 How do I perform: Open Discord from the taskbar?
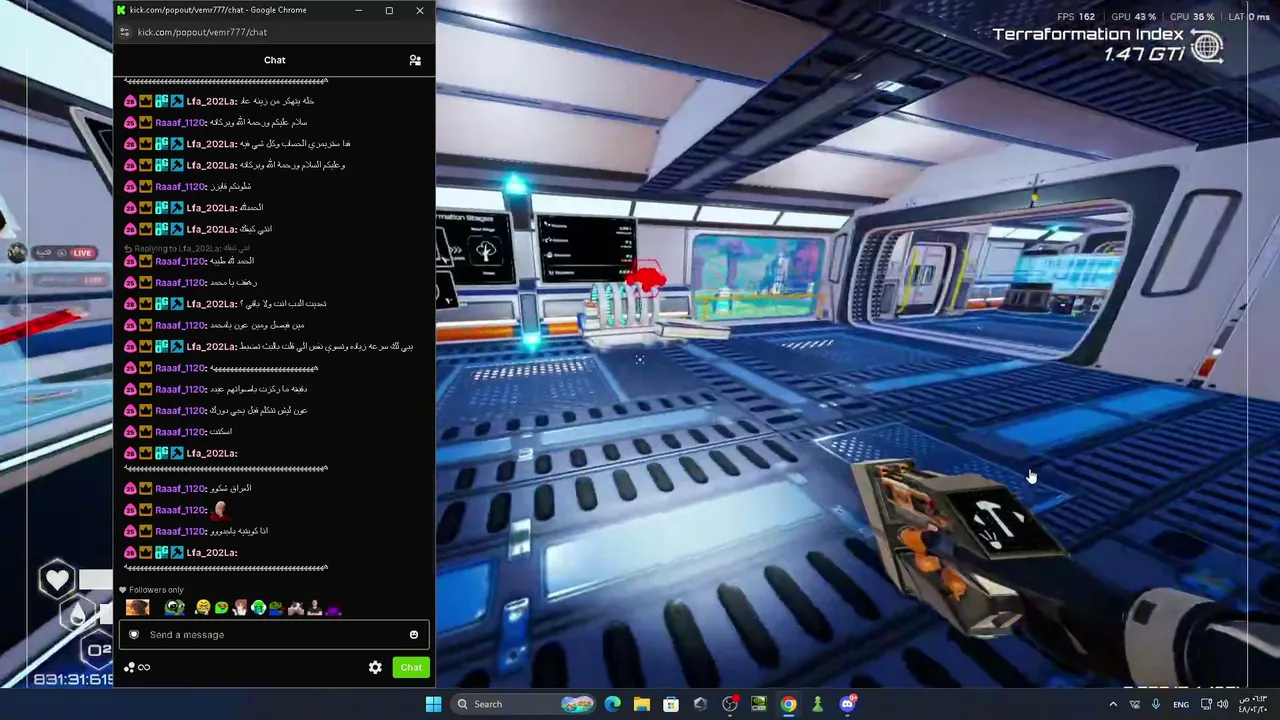848,704
